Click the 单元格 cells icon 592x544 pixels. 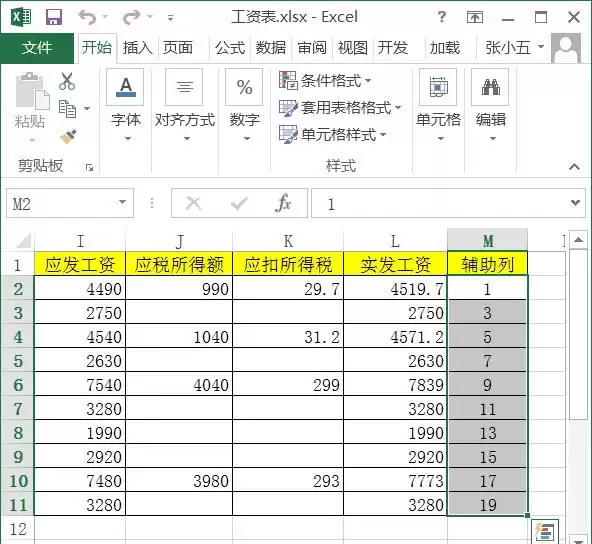[x=438, y=87]
